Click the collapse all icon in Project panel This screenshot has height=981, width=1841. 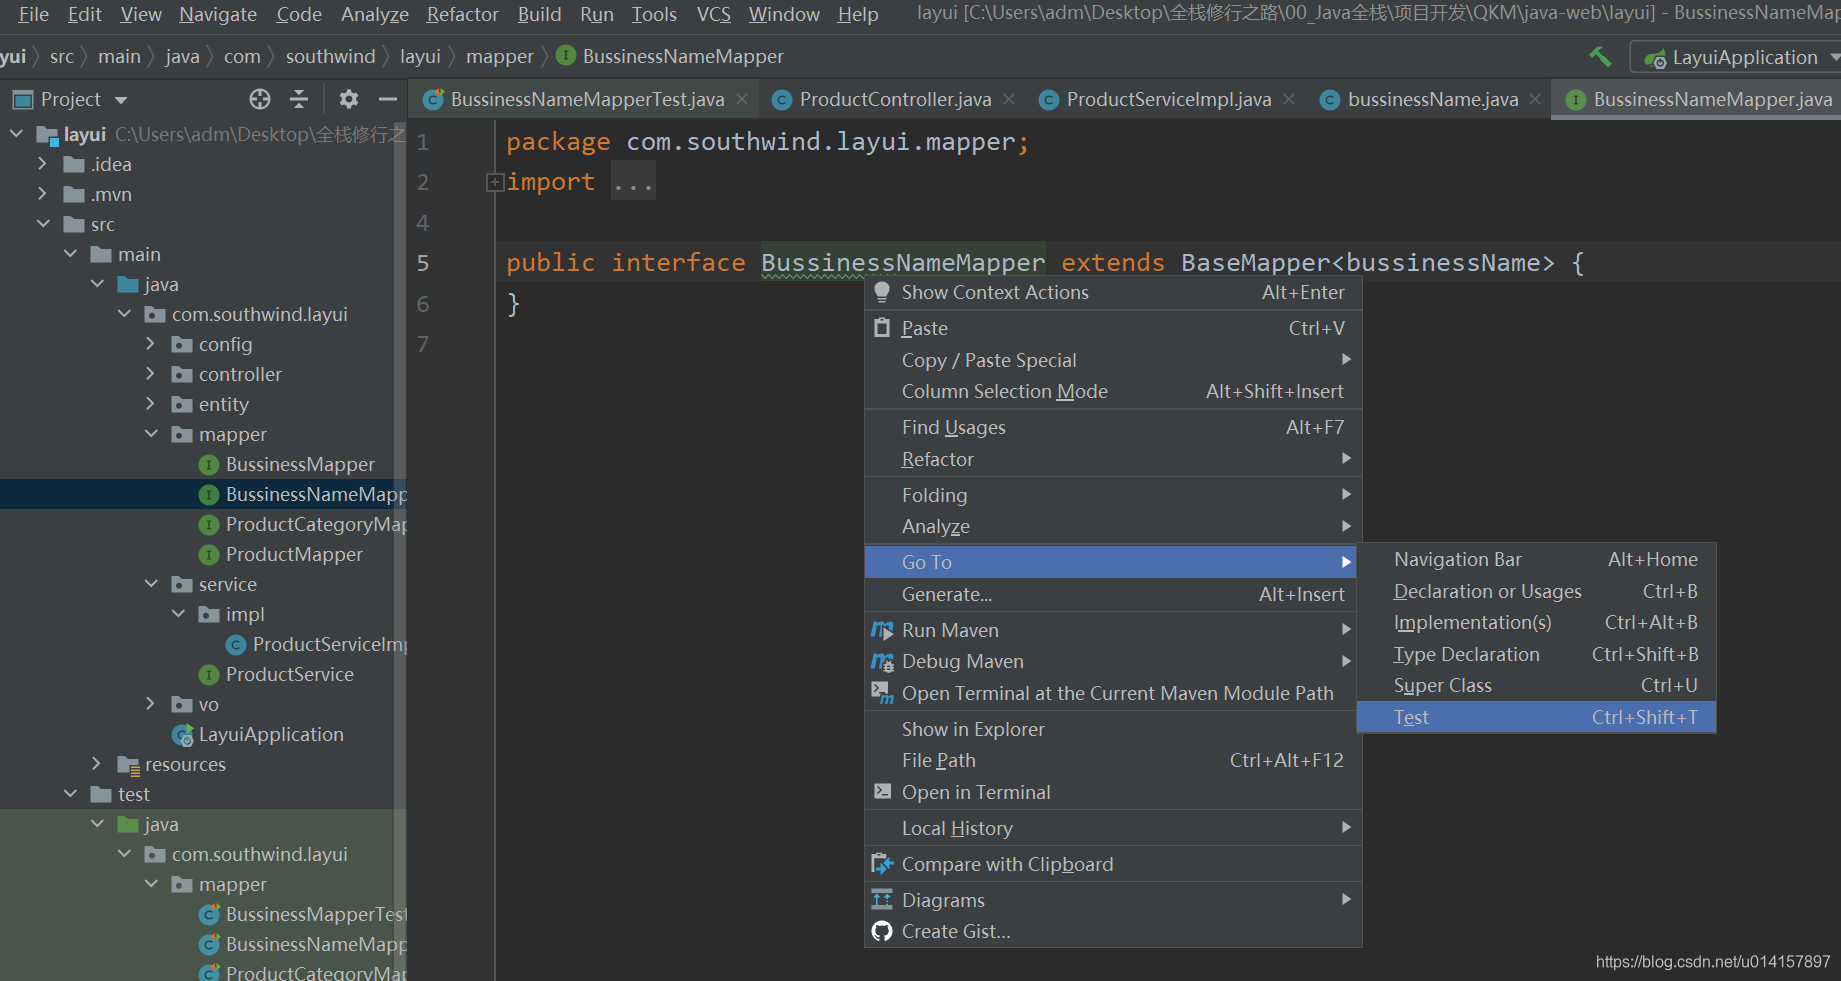(299, 99)
